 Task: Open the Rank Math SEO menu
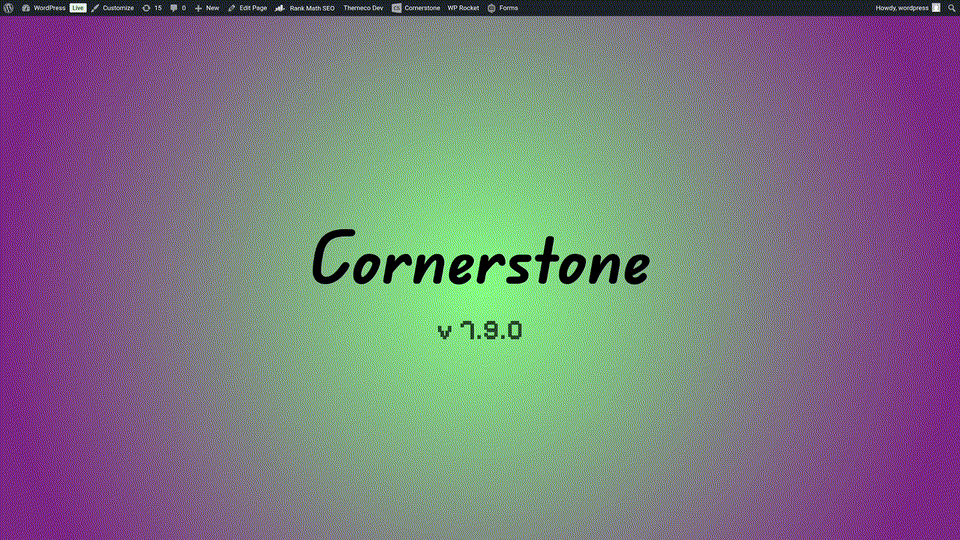[305, 8]
